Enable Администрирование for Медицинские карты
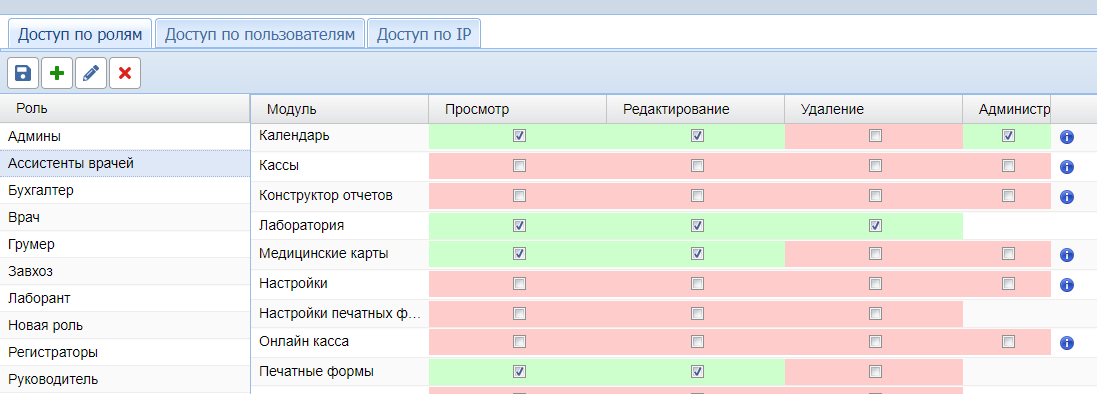1097x394 pixels. coord(1008,253)
